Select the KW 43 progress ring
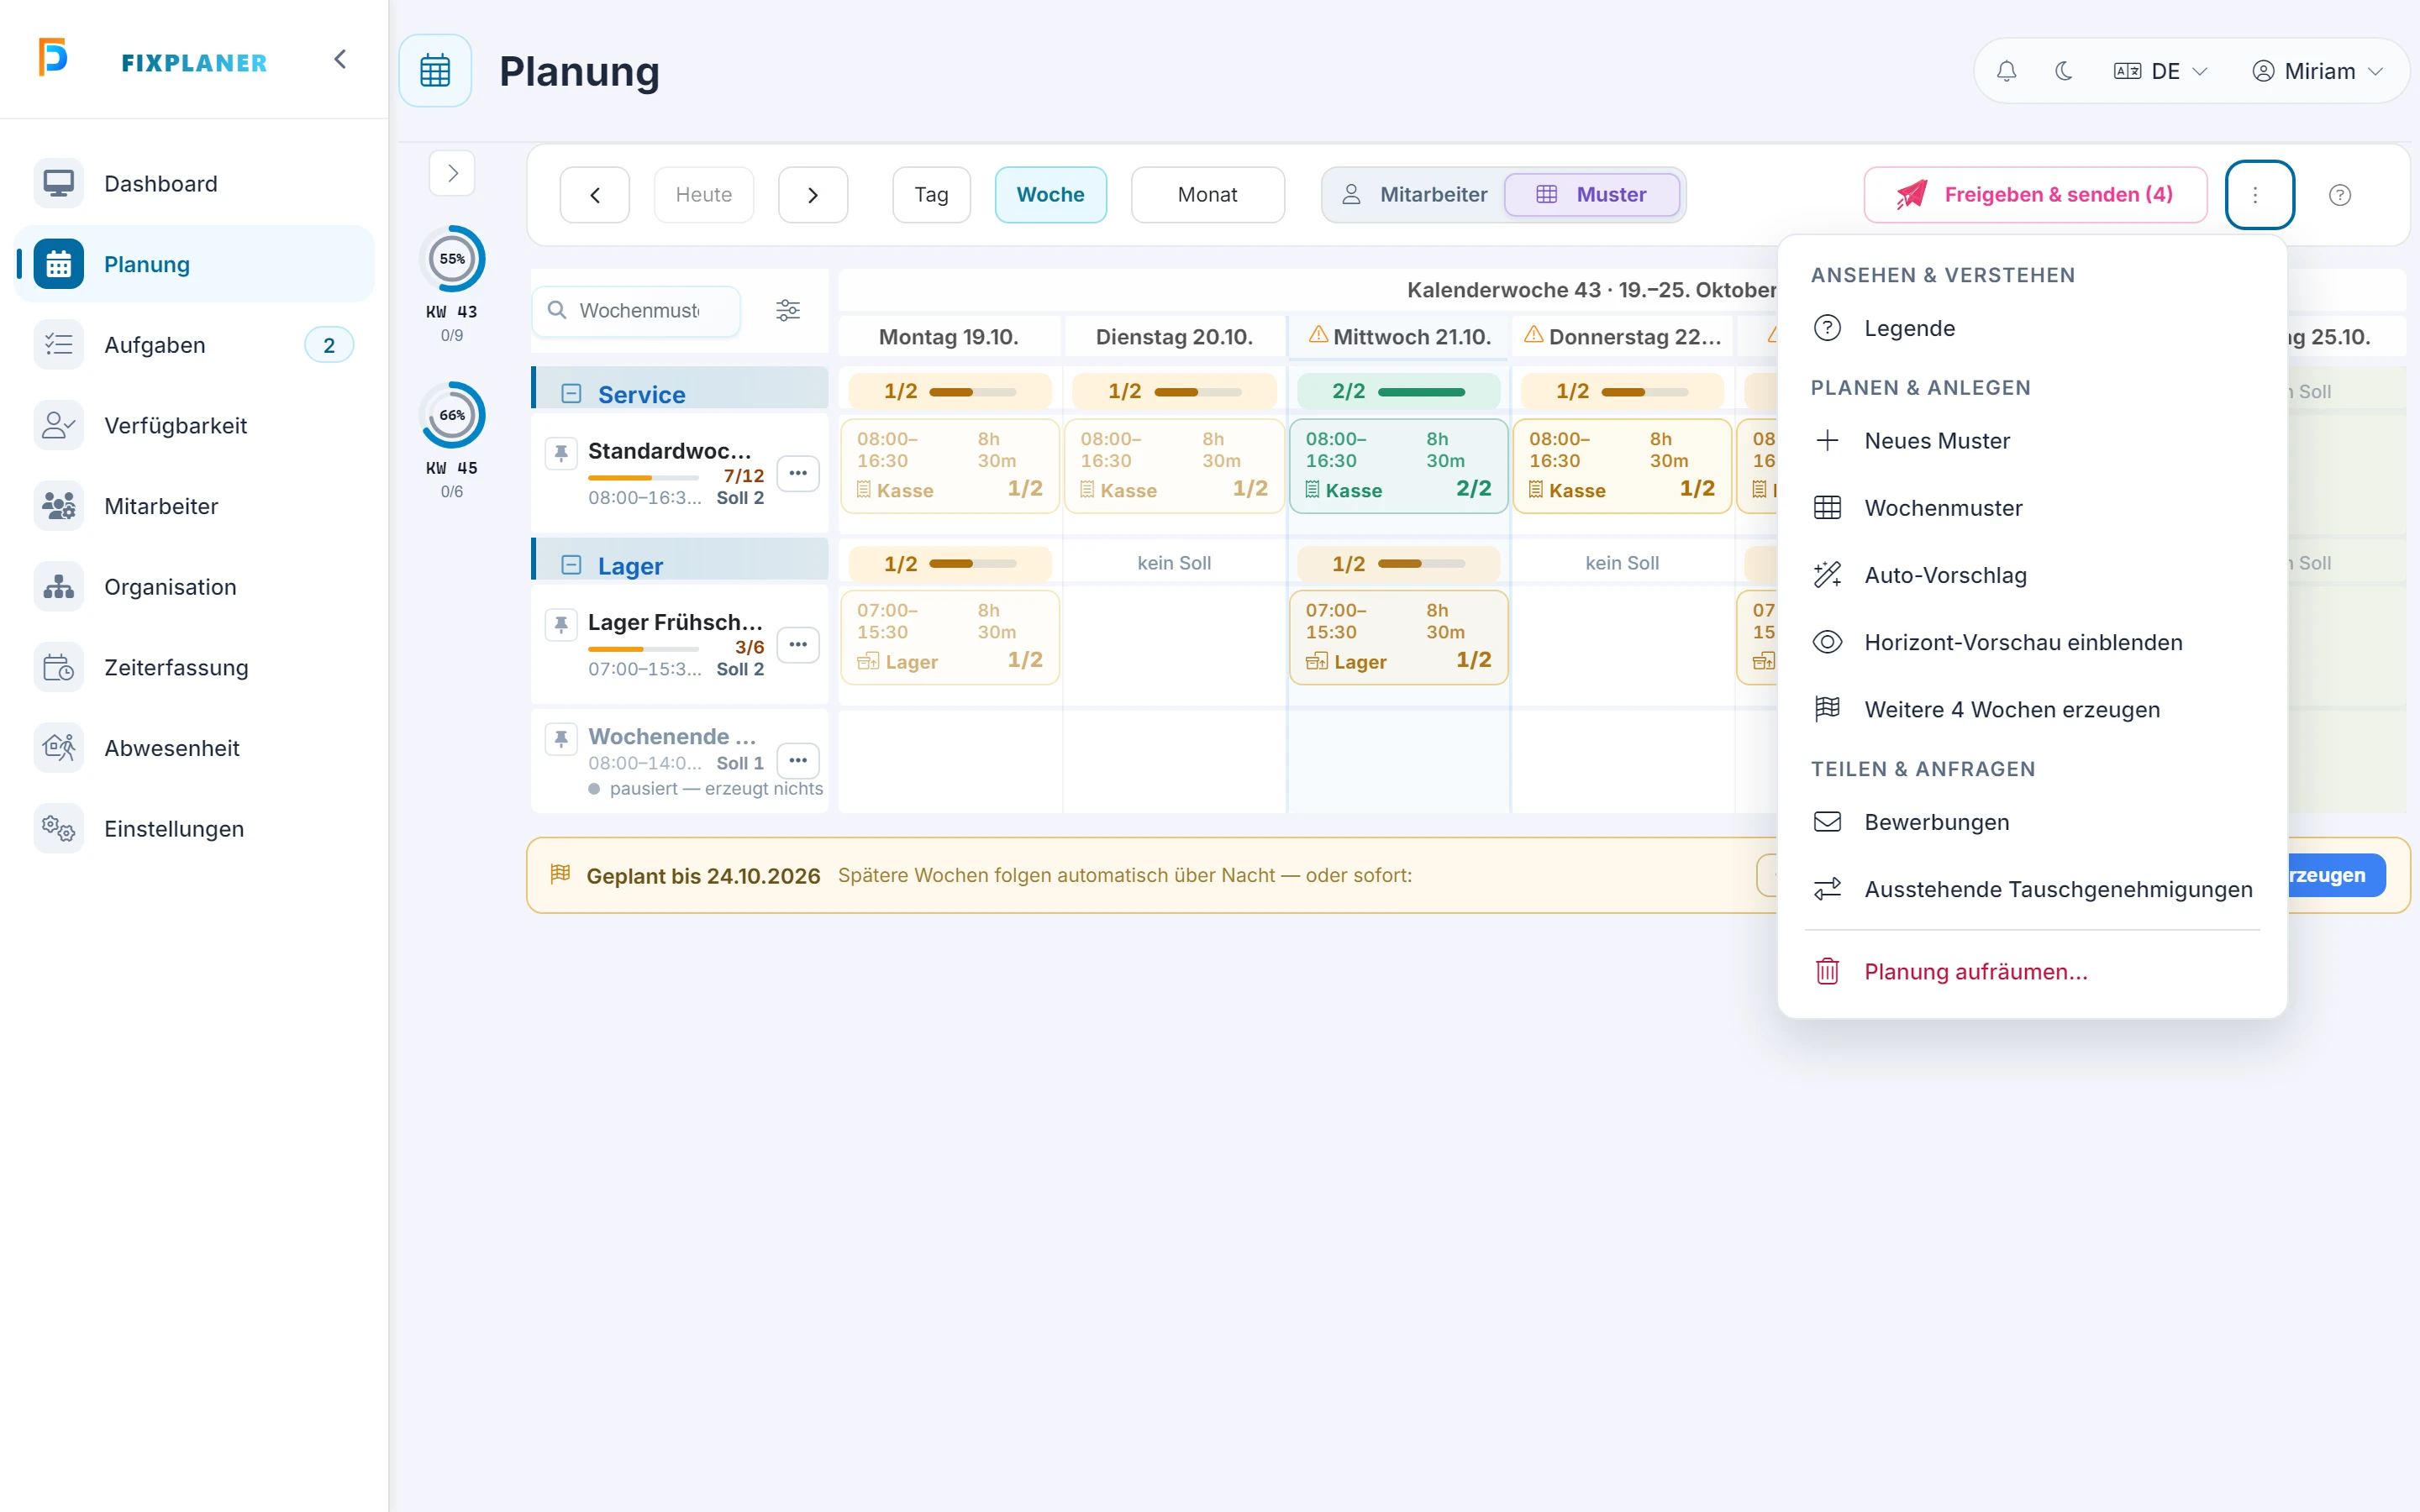The height and width of the screenshot is (1512, 2420). coord(452,259)
